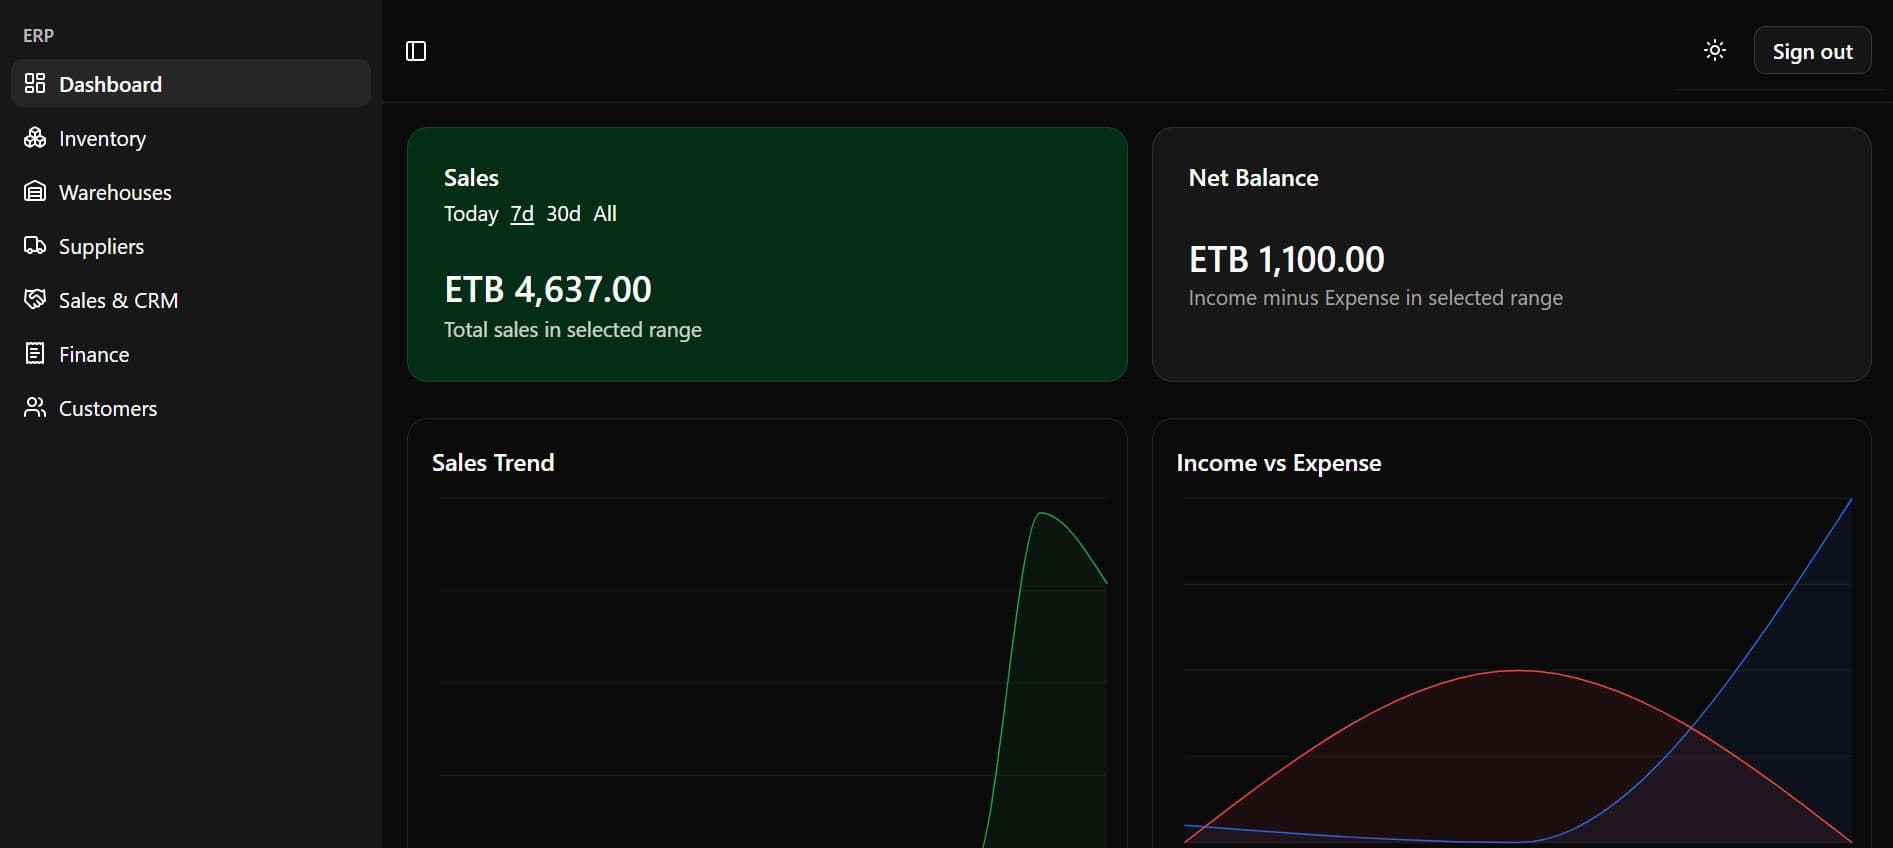Click the red expense curve peak

[x=1518, y=671]
